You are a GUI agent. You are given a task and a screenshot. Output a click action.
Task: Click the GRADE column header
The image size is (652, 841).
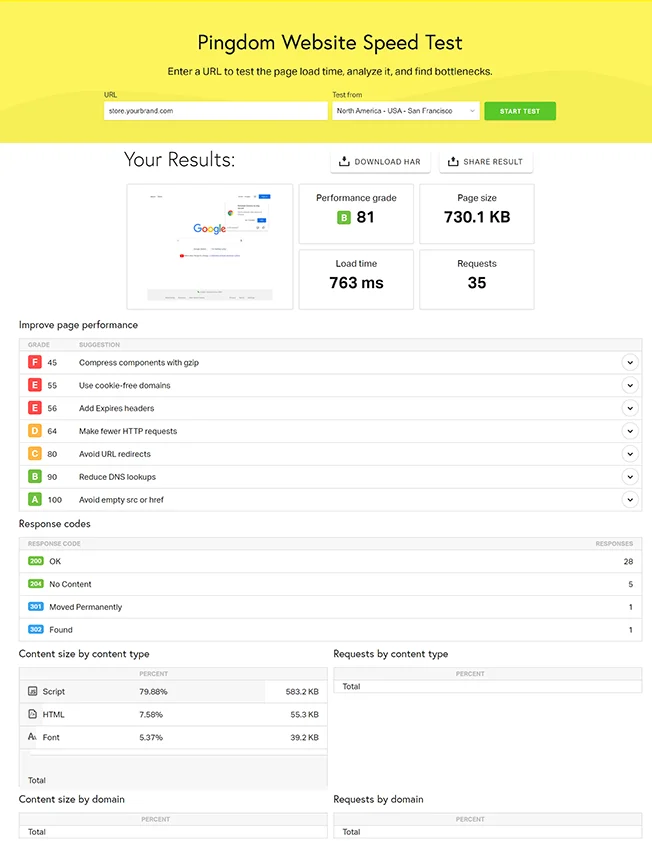(39, 345)
